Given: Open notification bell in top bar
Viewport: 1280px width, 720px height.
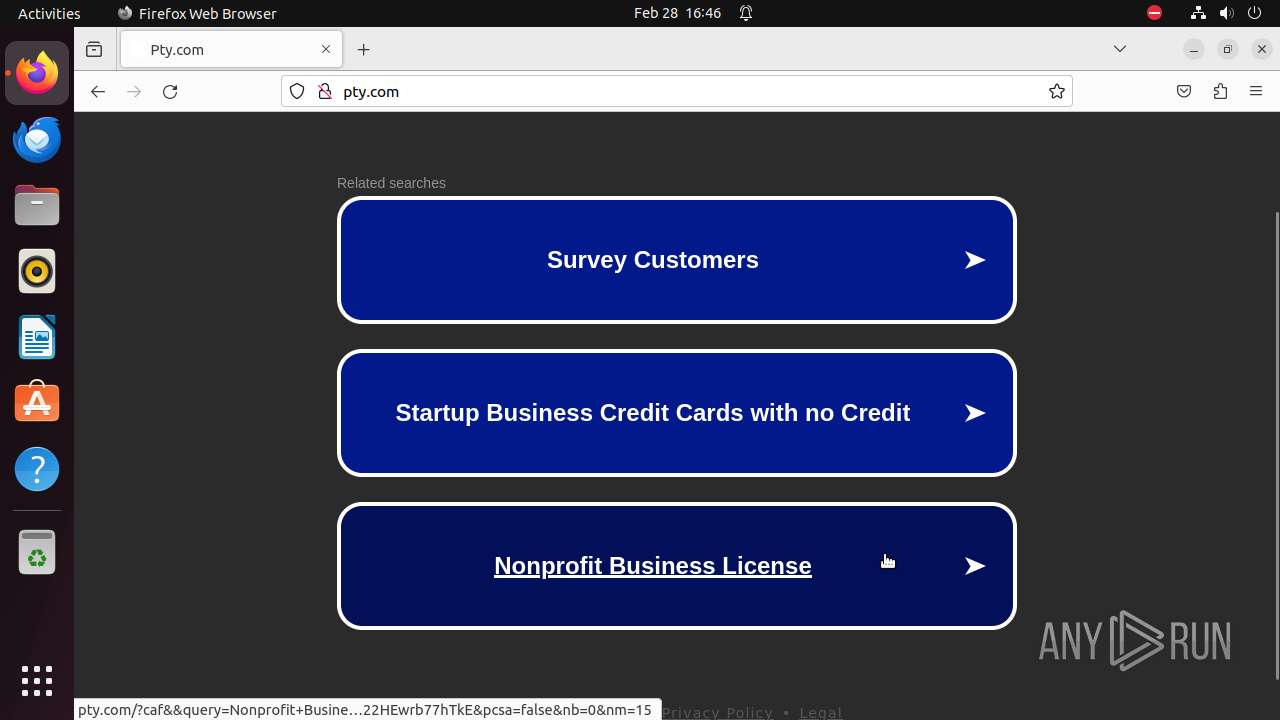Looking at the screenshot, I should [746, 13].
